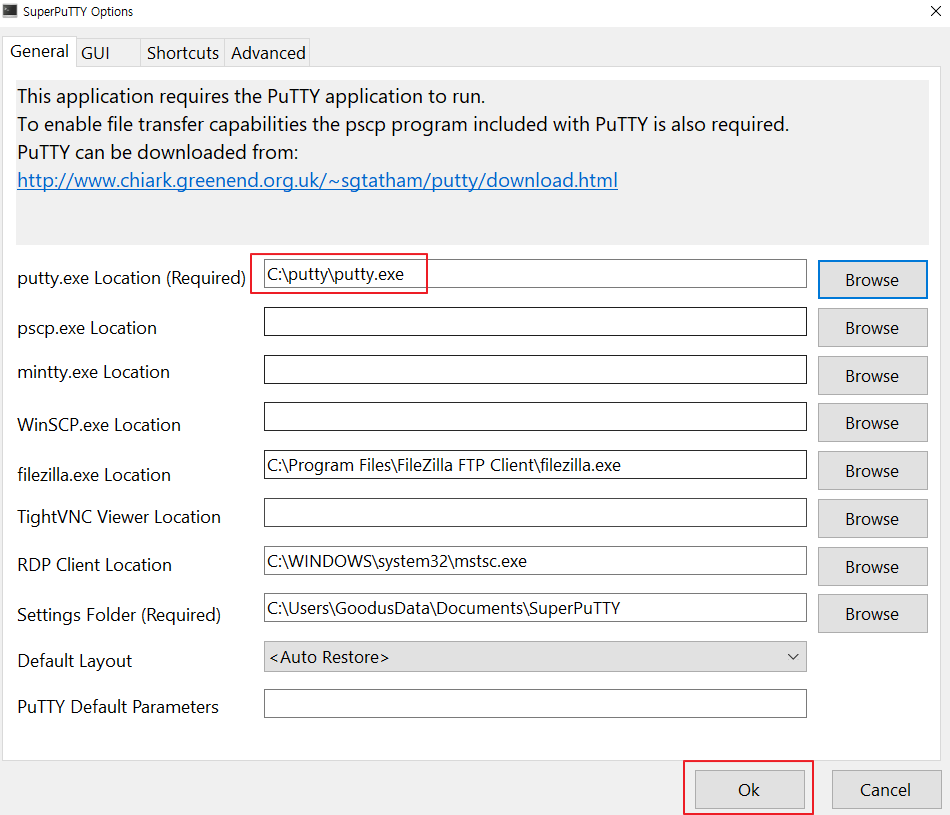Confirm options with the Ok button
950x815 pixels.
coord(749,789)
